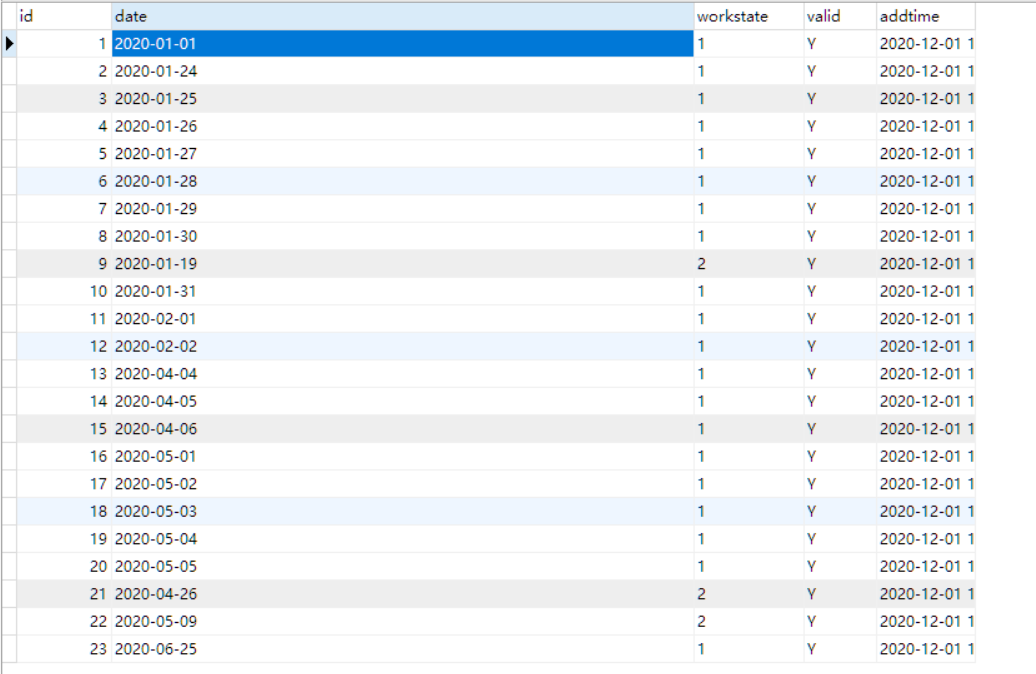Click date cell 2020-01-27

coord(402,154)
